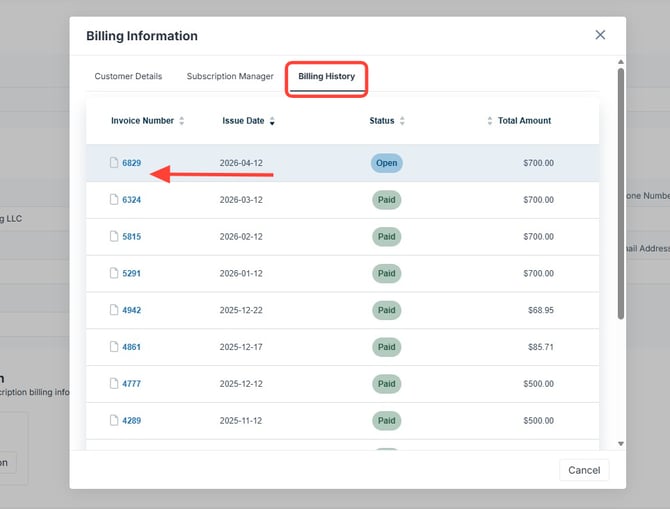This screenshot has width=670, height=509.
Task: Open invoice 4942 link
Action: (x=132, y=310)
